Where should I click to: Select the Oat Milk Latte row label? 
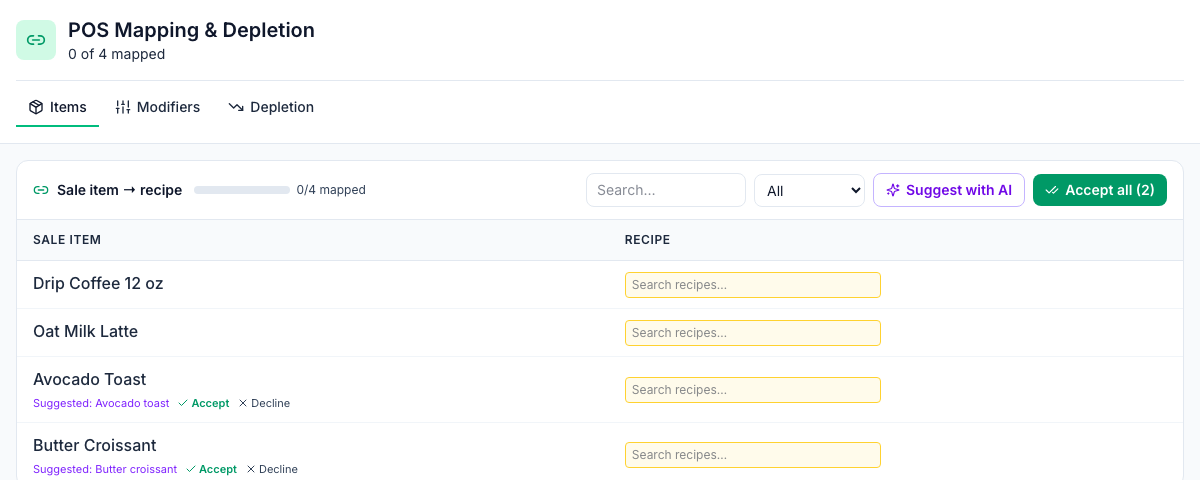pos(85,332)
